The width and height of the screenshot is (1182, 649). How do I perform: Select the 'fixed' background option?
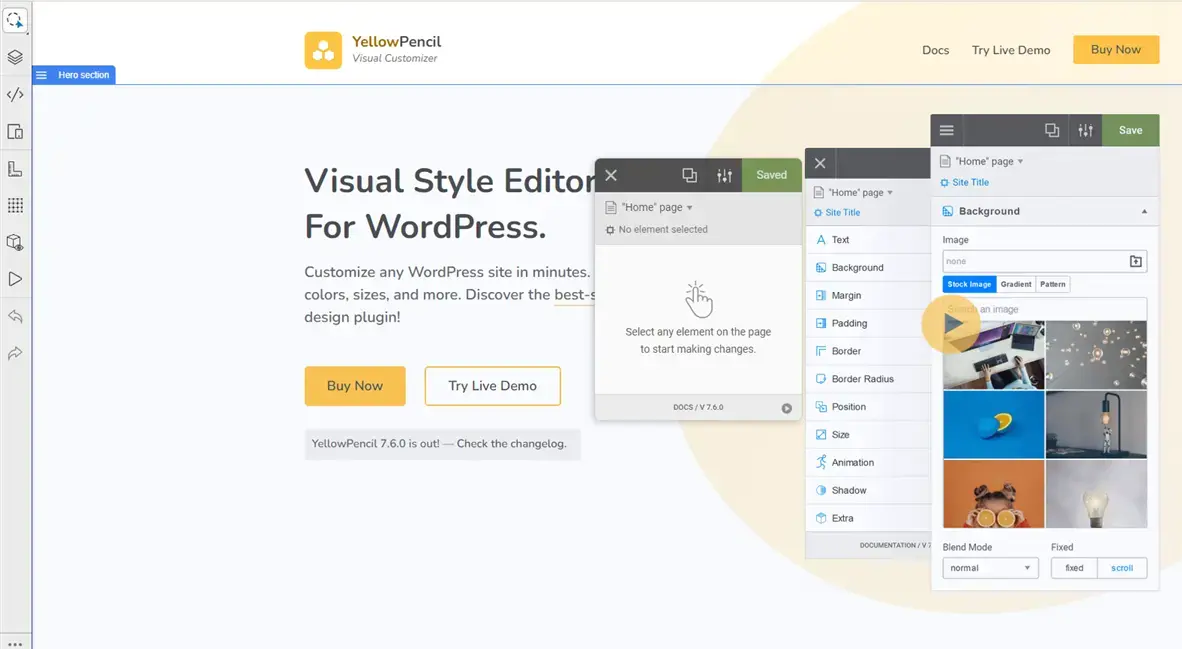click(1074, 568)
